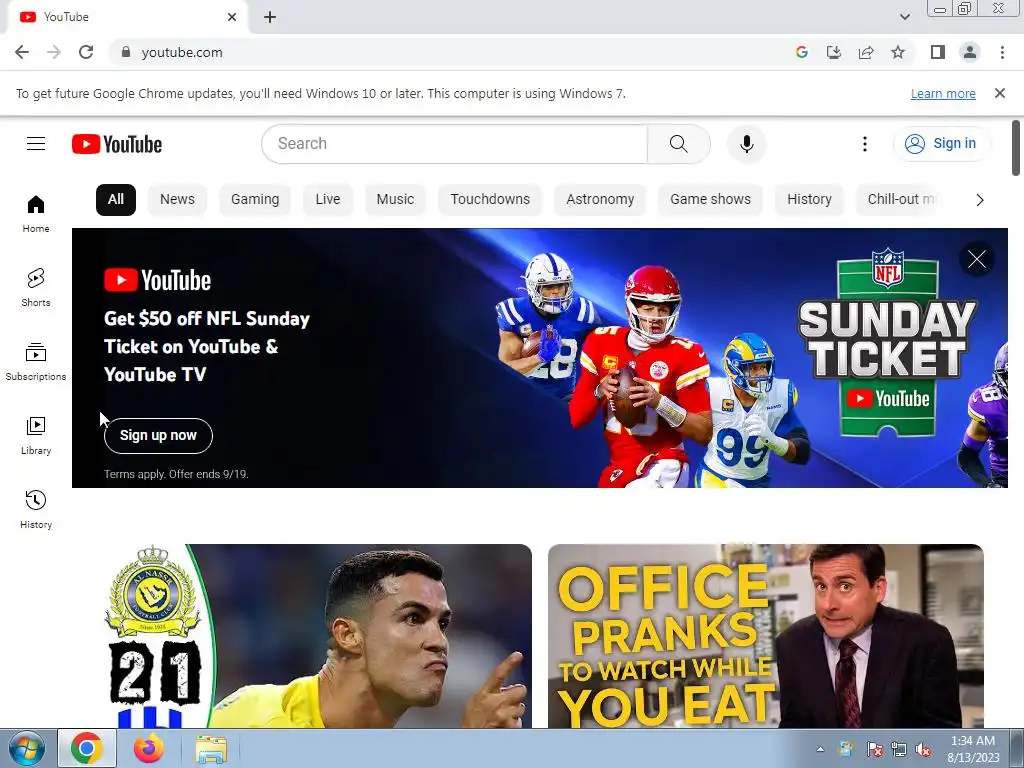Navigate back with the browser back arrow
1024x768 pixels.
pos(22,52)
